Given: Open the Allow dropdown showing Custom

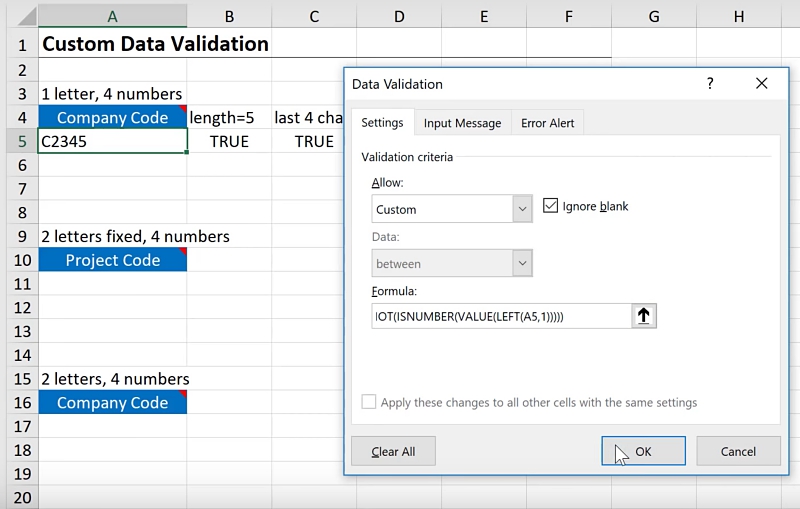Looking at the screenshot, I should point(522,209).
